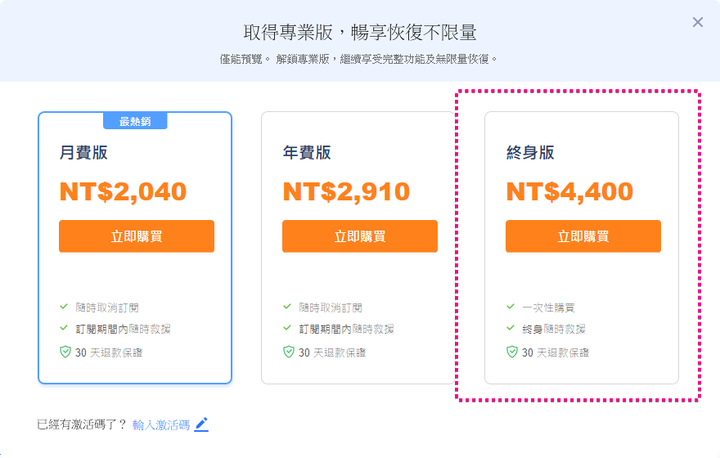Click the shield icon in 終身版 card
Screen dimensions: 720x458
tap(512, 352)
